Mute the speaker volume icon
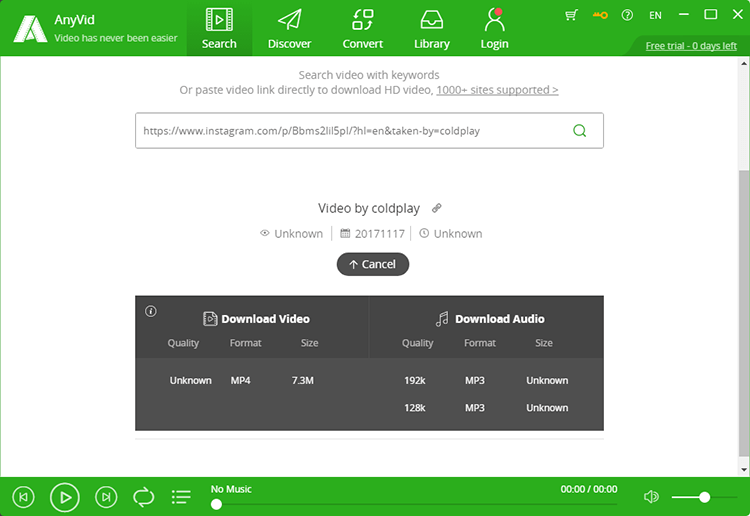The height and width of the screenshot is (516, 750). [x=651, y=497]
